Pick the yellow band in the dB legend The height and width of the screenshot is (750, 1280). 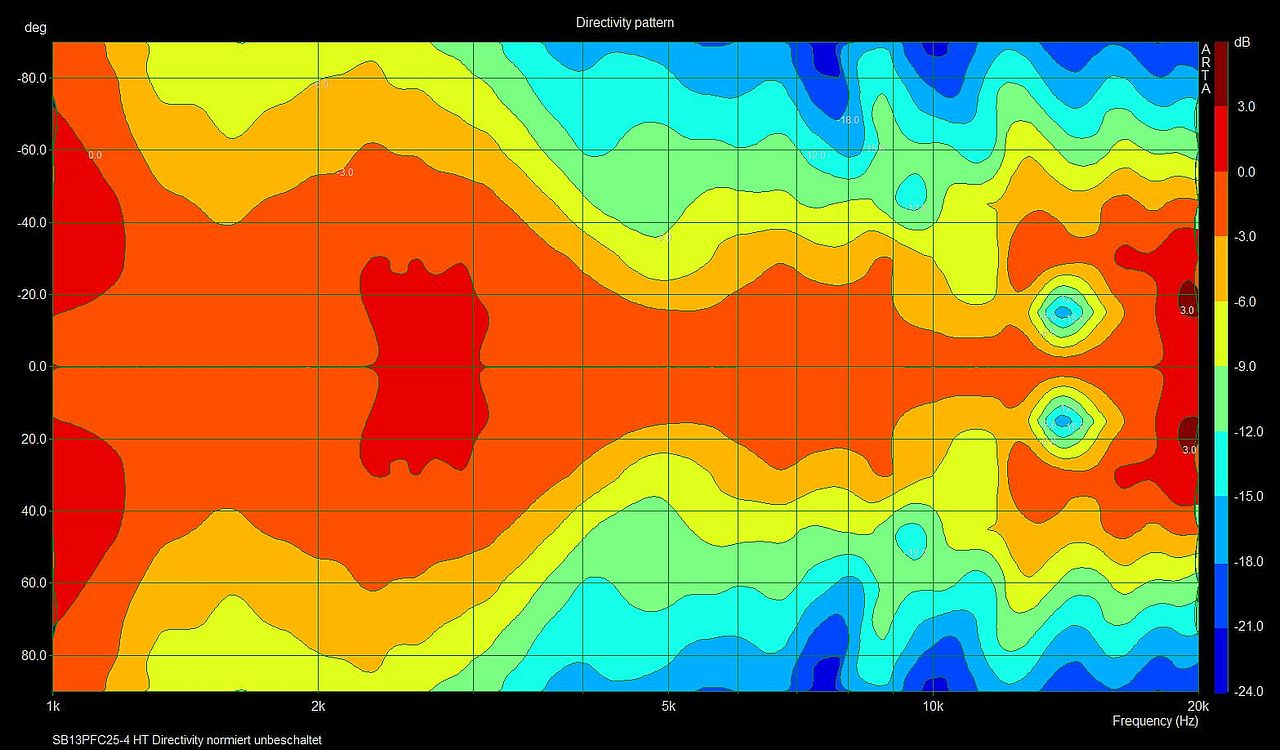pos(1220,334)
